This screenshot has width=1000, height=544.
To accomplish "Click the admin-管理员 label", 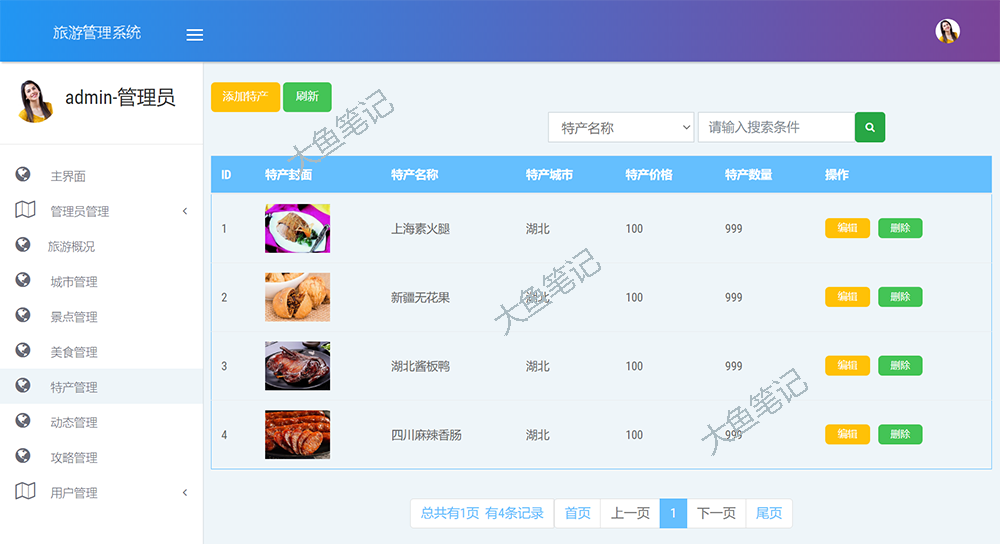I will 120,98.
